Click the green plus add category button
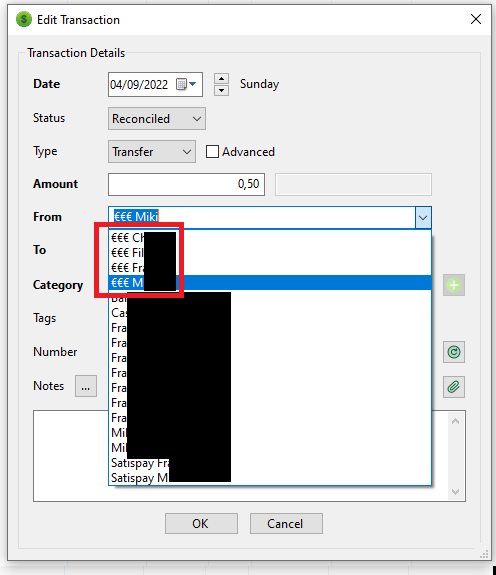The width and height of the screenshot is (496, 575). (454, 285)
